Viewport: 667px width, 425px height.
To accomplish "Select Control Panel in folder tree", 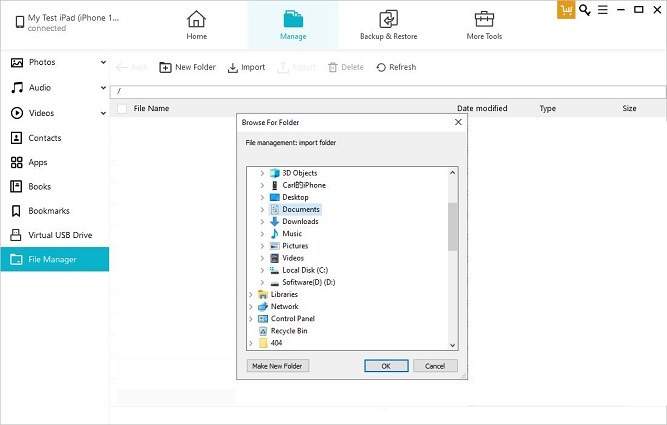I will (293, 319).
